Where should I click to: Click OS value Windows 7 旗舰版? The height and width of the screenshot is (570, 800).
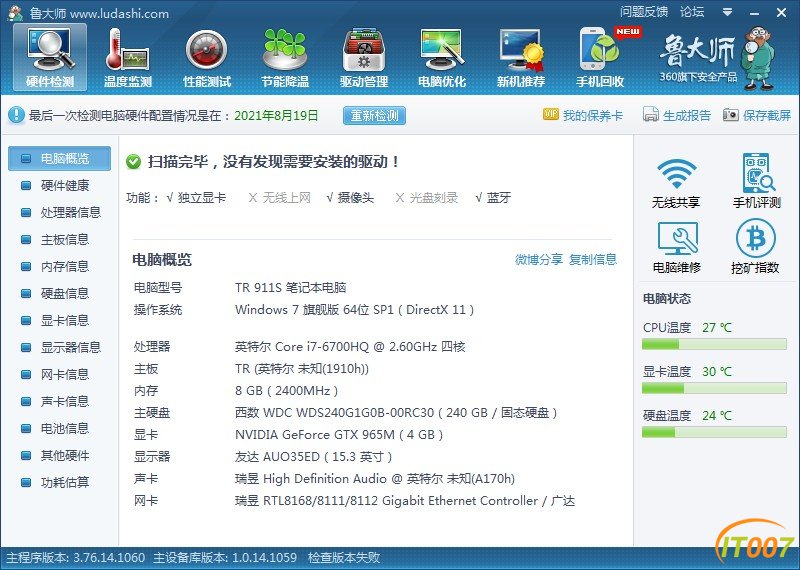tap(355, 310)
